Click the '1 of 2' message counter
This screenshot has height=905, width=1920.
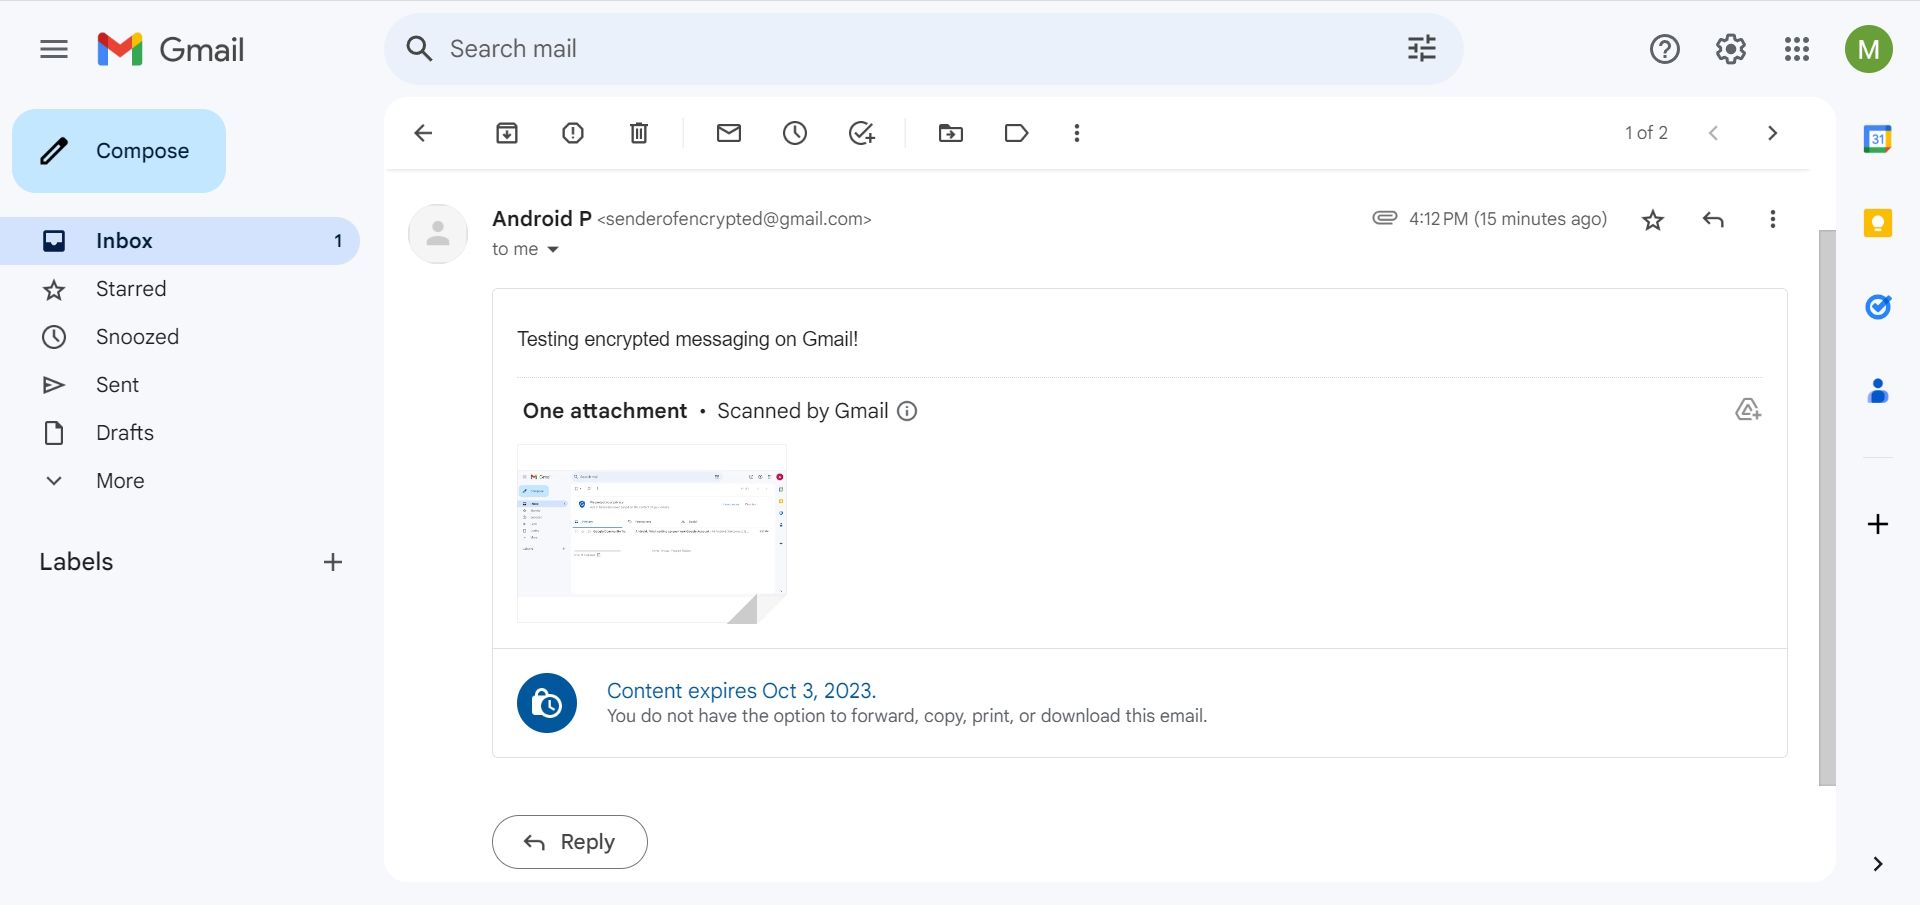(x=1646, y=133)
